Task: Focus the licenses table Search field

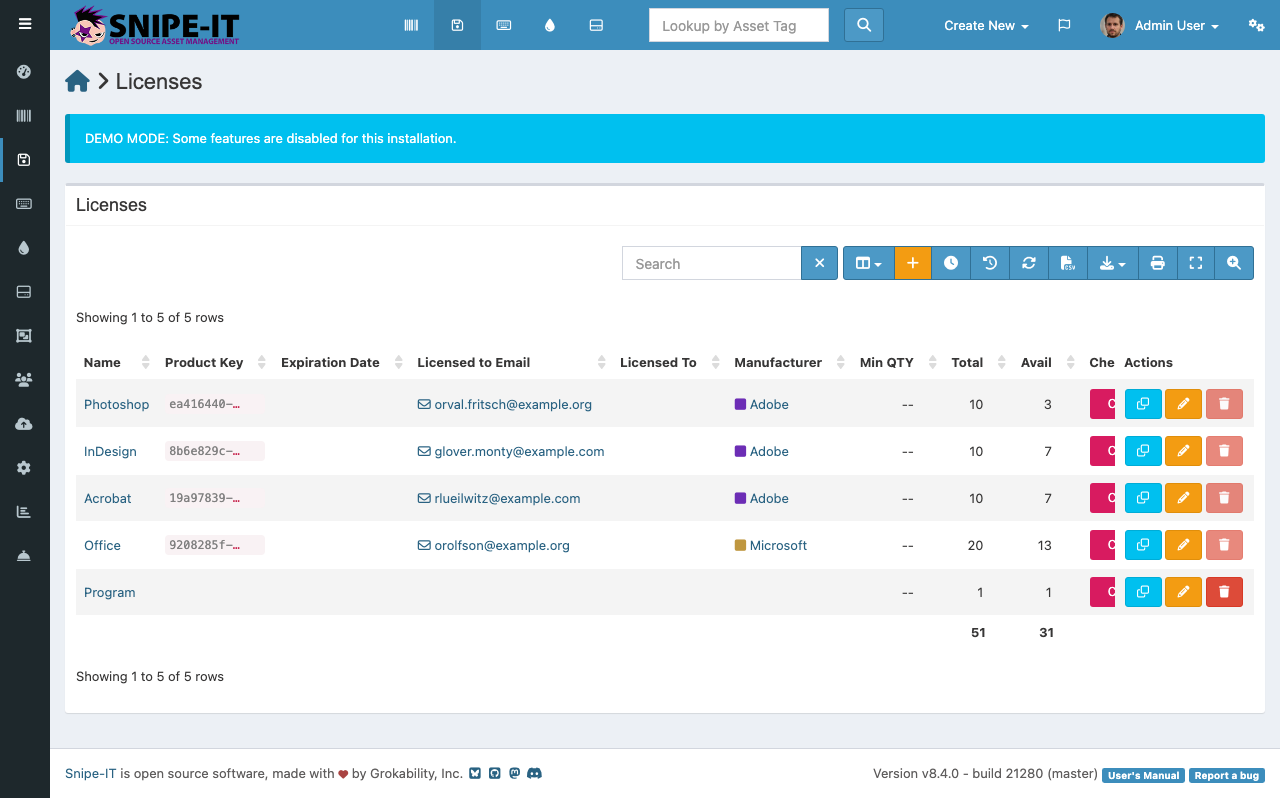Action: [x=712, y=263]
